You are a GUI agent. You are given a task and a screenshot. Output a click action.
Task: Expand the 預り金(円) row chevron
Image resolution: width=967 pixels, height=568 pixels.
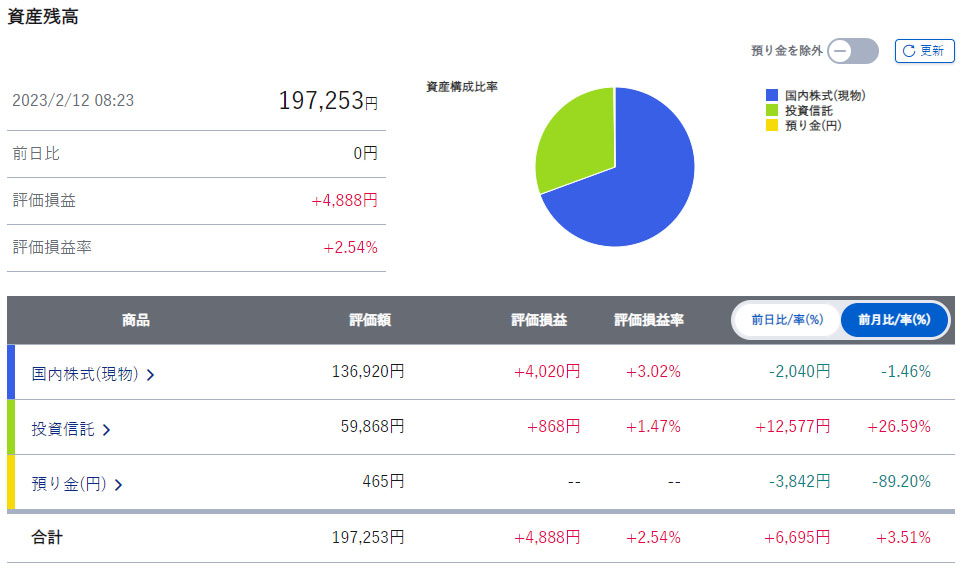click(119, 485)
